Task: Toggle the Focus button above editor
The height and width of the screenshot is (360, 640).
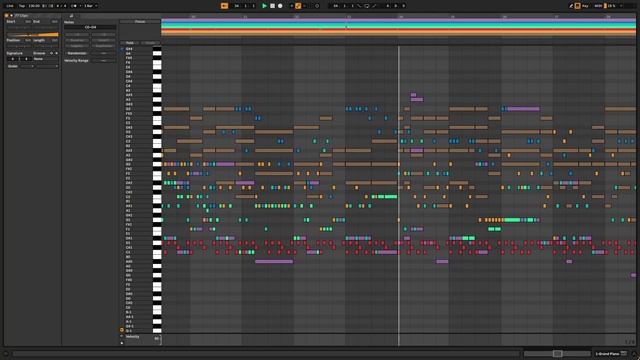Action: (x=140, y=22)
